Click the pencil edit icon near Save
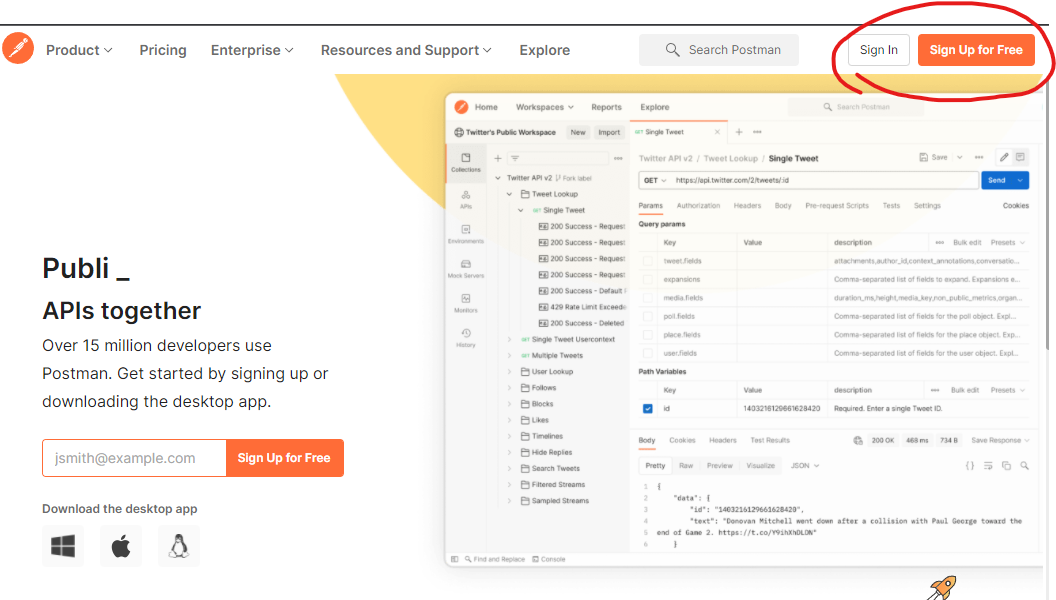Image resolution: width=1056 pixels, height=600 pixels. tap(1004, 157)
